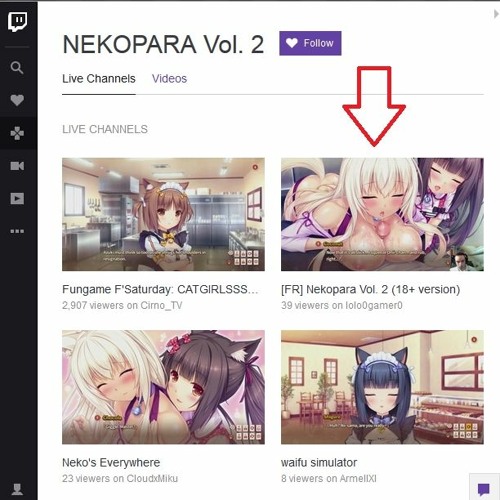Click the 'Fungame F'Saturday: CATGIRLSSS...' title
This screenshot has width=500, height=500.
(160, 289)
